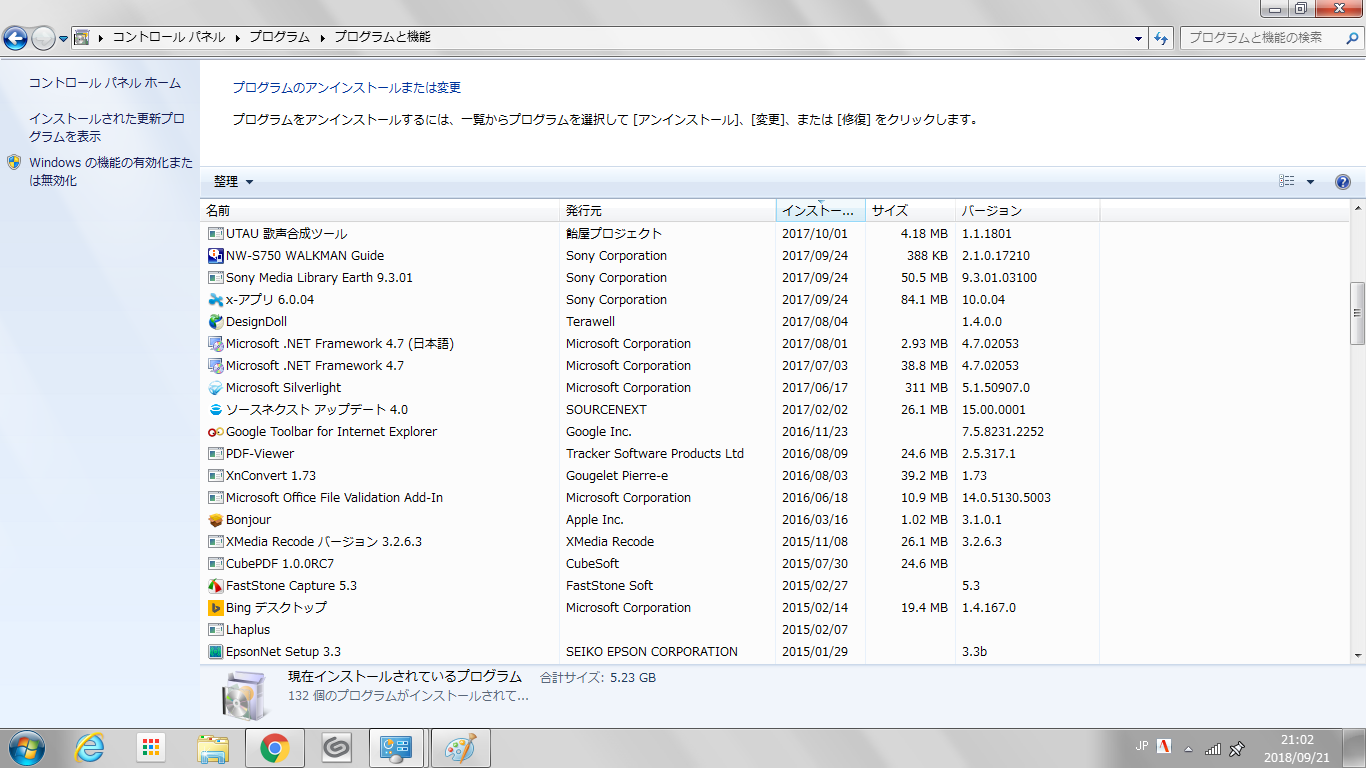This screenshot has width=1366, height=768.
Task: Click the プログラムと機能 breadcrumb segment
Action: point(382,38)
